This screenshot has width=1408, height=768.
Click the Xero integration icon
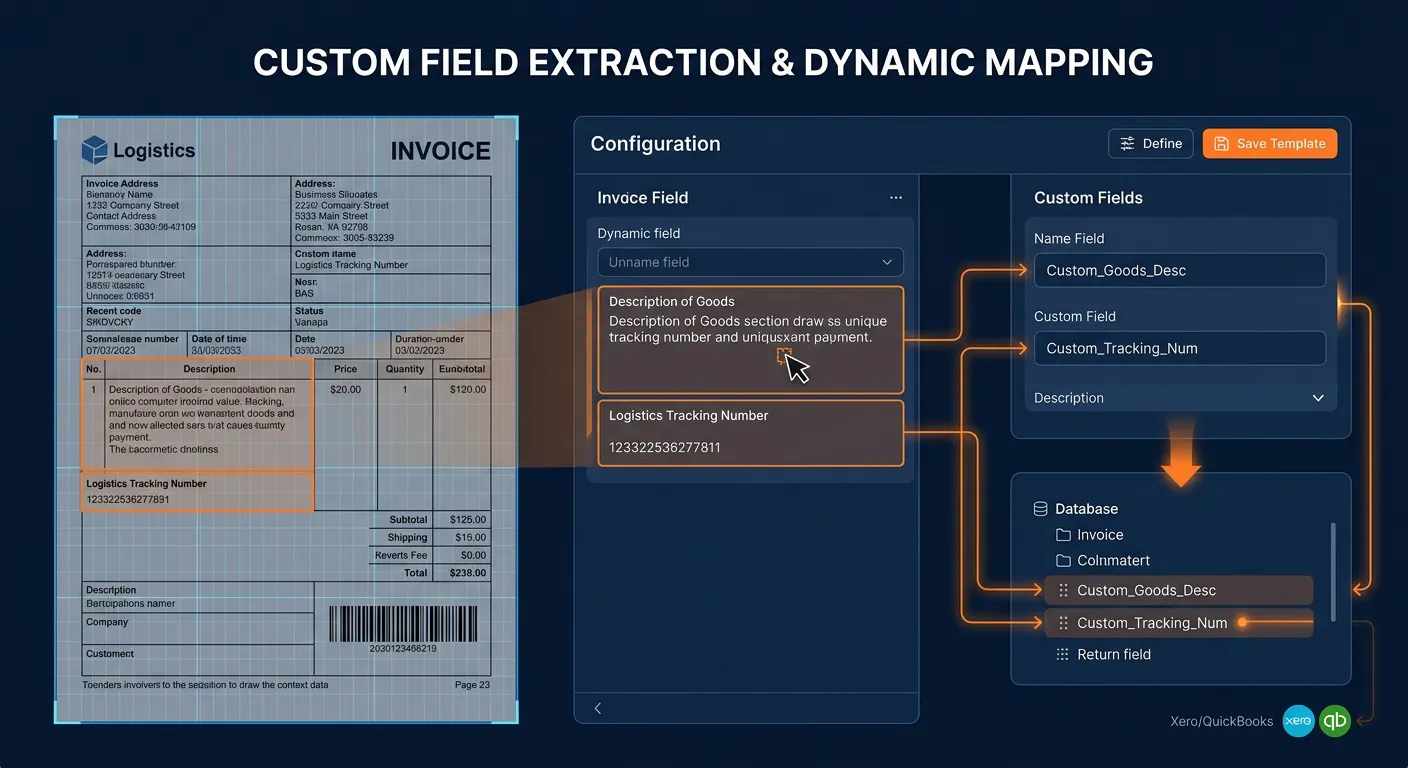[1298, 721]
